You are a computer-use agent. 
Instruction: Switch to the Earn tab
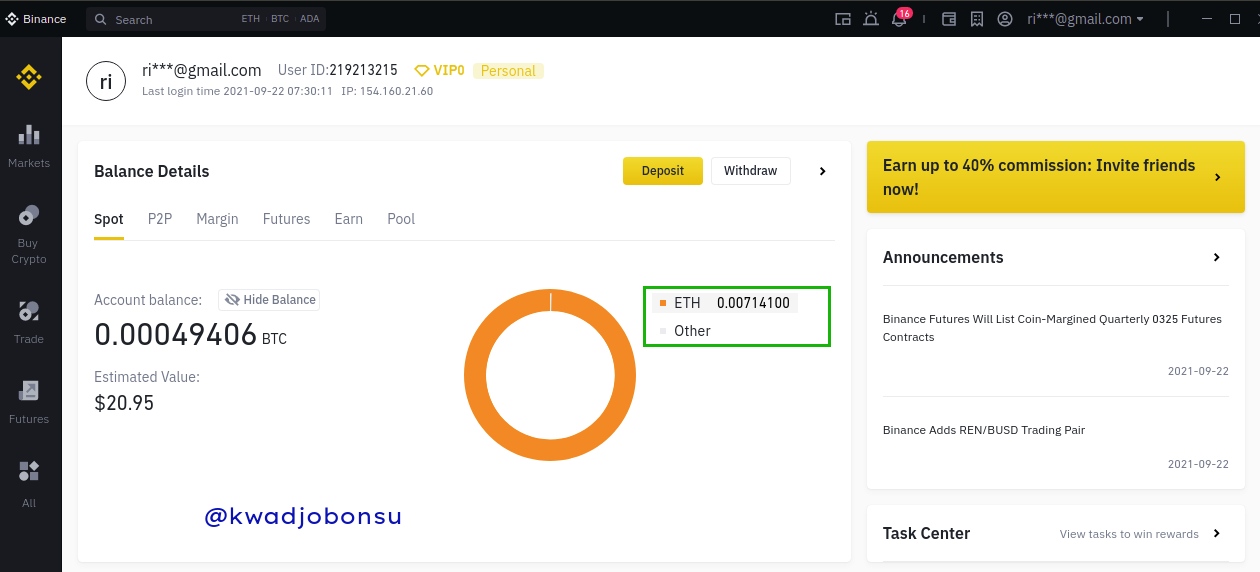[349, 219]
